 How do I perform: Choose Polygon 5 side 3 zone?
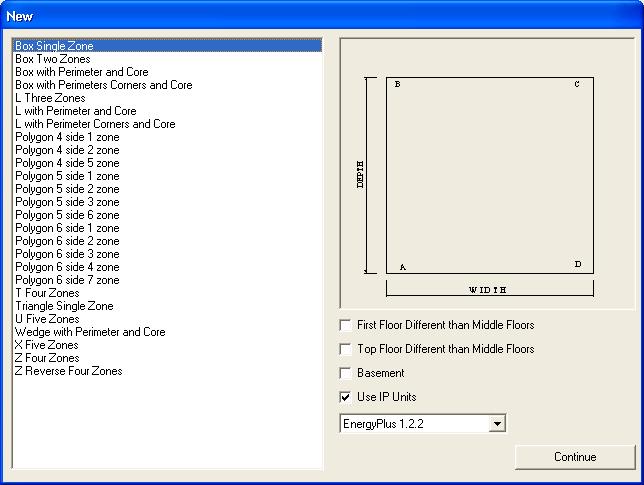[168, 202]
